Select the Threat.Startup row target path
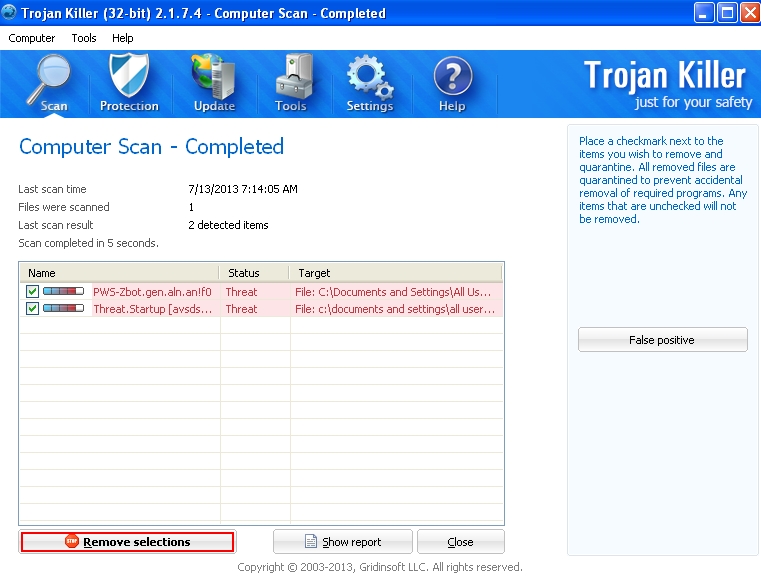The image size is (761, 578). pyautogui.click(x=396, y=309)
